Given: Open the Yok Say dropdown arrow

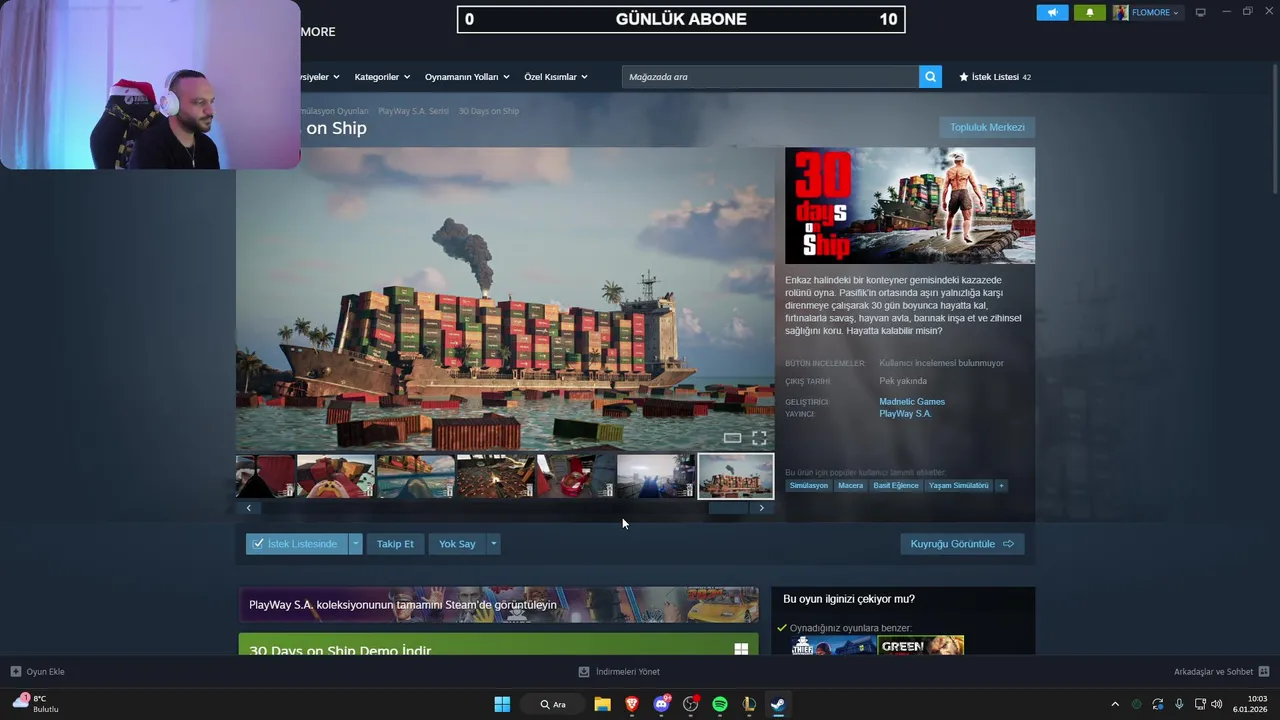Looking at the screenshot, I should [x=493, y=544].
